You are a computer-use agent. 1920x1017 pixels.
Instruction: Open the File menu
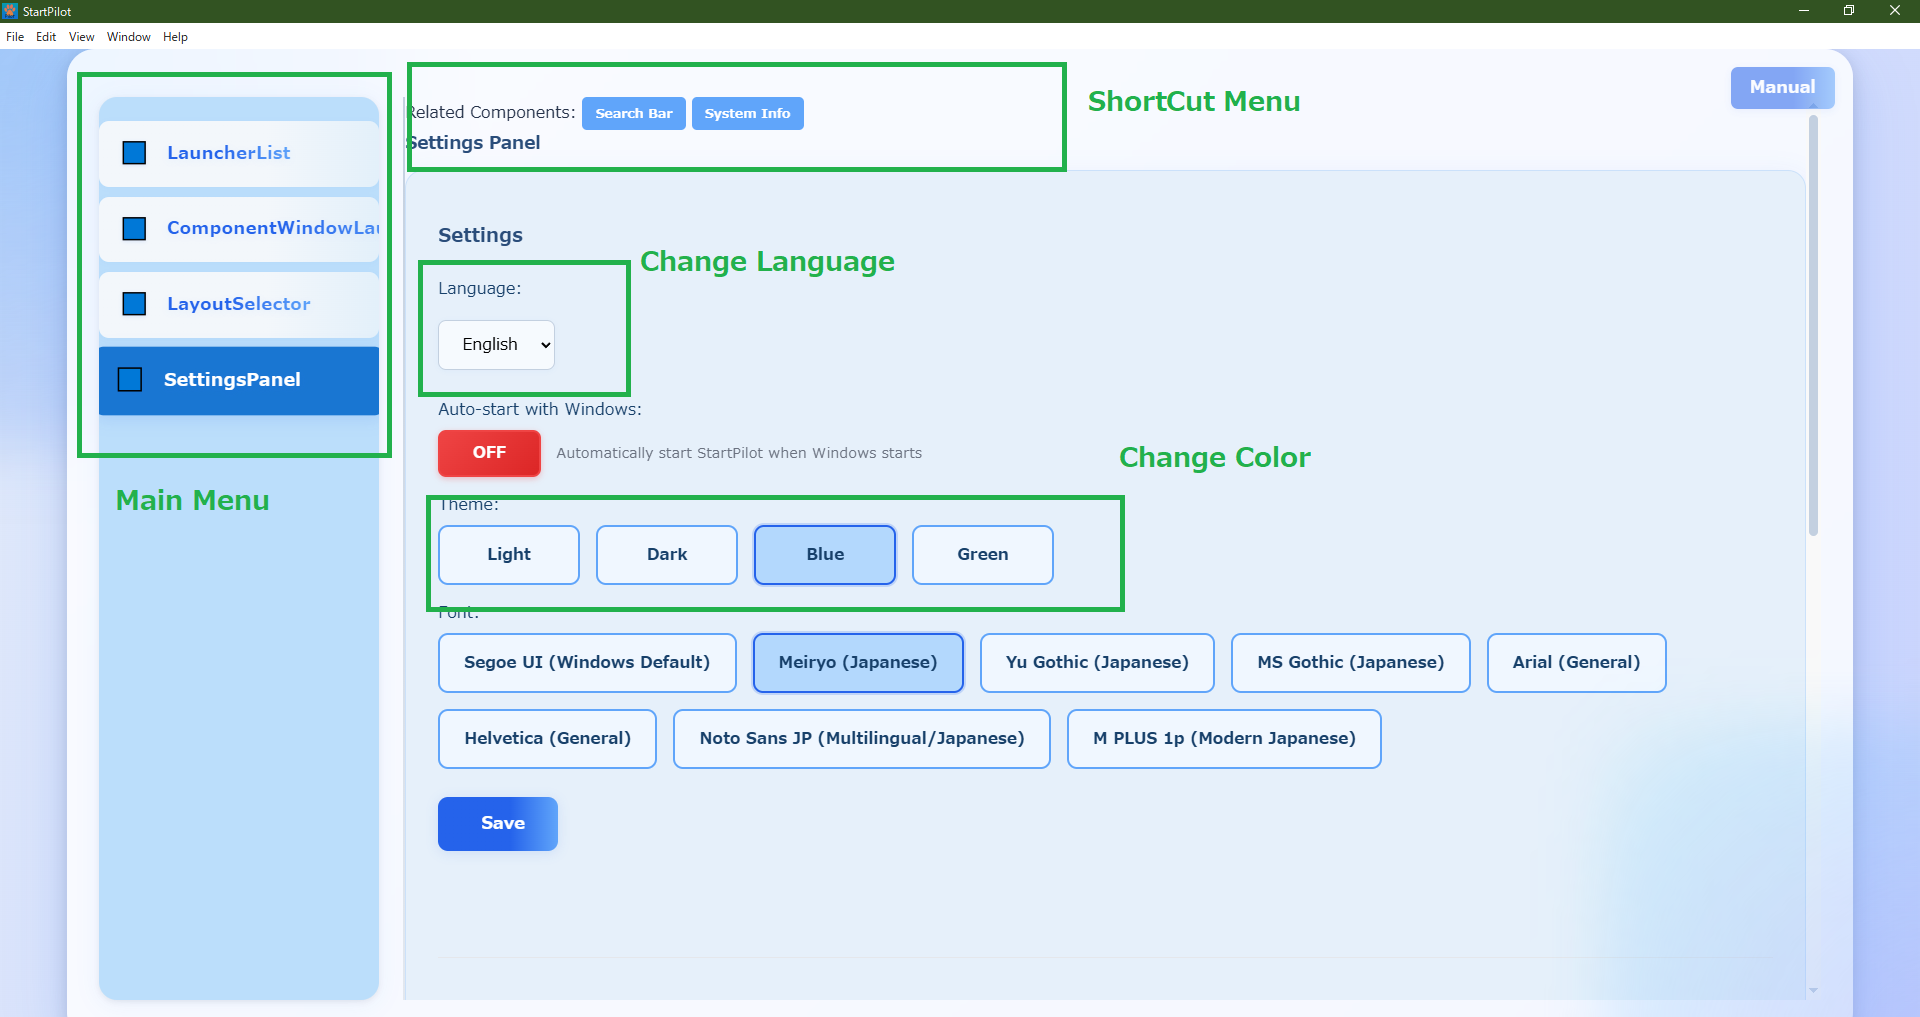tap(15, 37)
